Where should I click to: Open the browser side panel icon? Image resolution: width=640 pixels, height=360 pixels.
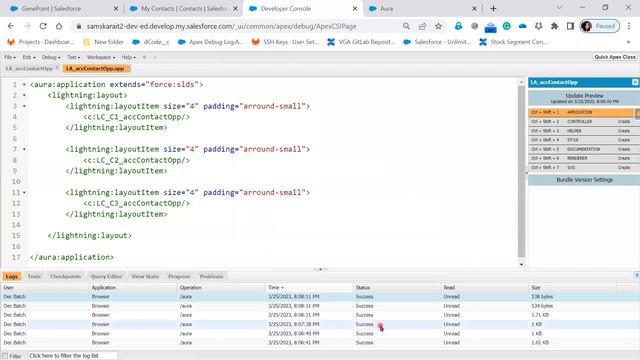click(570, 26)
